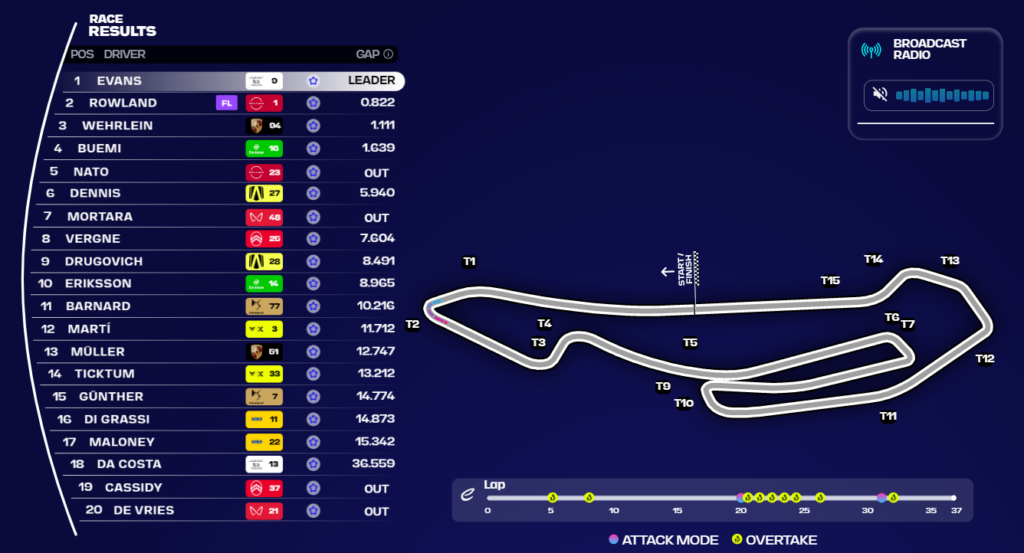Click Drugovich's Andretti team badge 28
Image resolution: width=1024 pixels, height=553 pixels.
tap(264, 262)
